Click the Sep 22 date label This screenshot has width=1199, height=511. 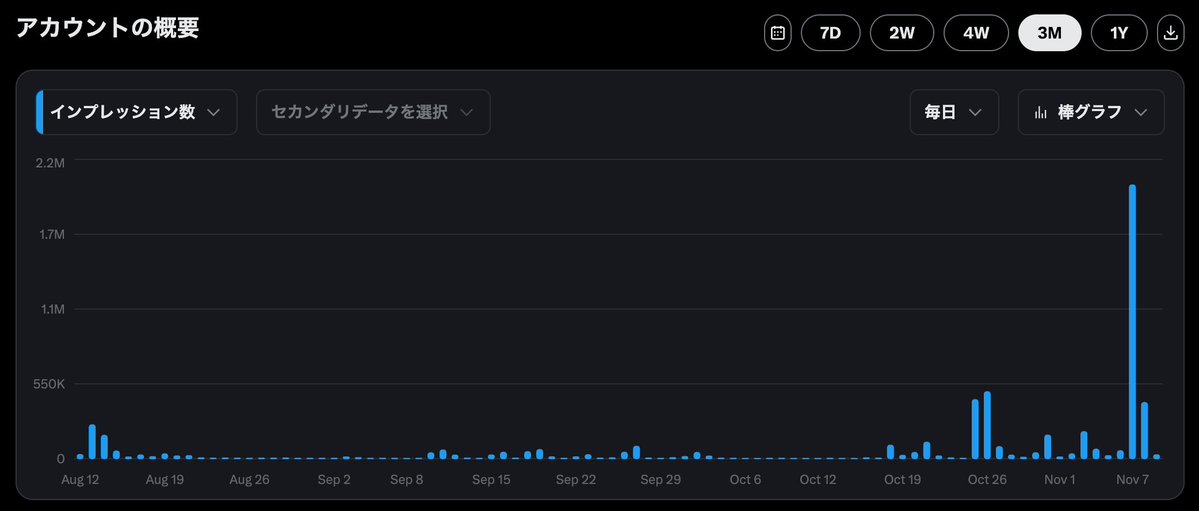(x=576, y=480)
